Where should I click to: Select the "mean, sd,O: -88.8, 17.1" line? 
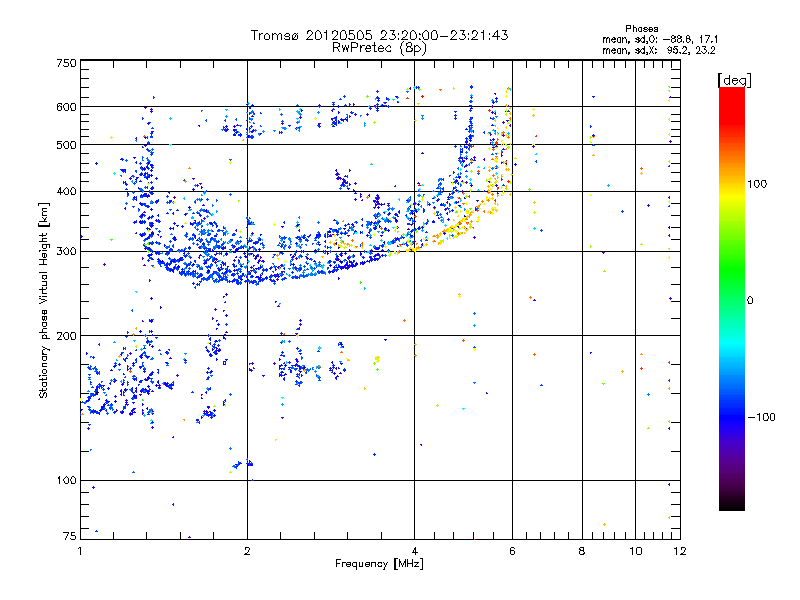pos(660,39)
